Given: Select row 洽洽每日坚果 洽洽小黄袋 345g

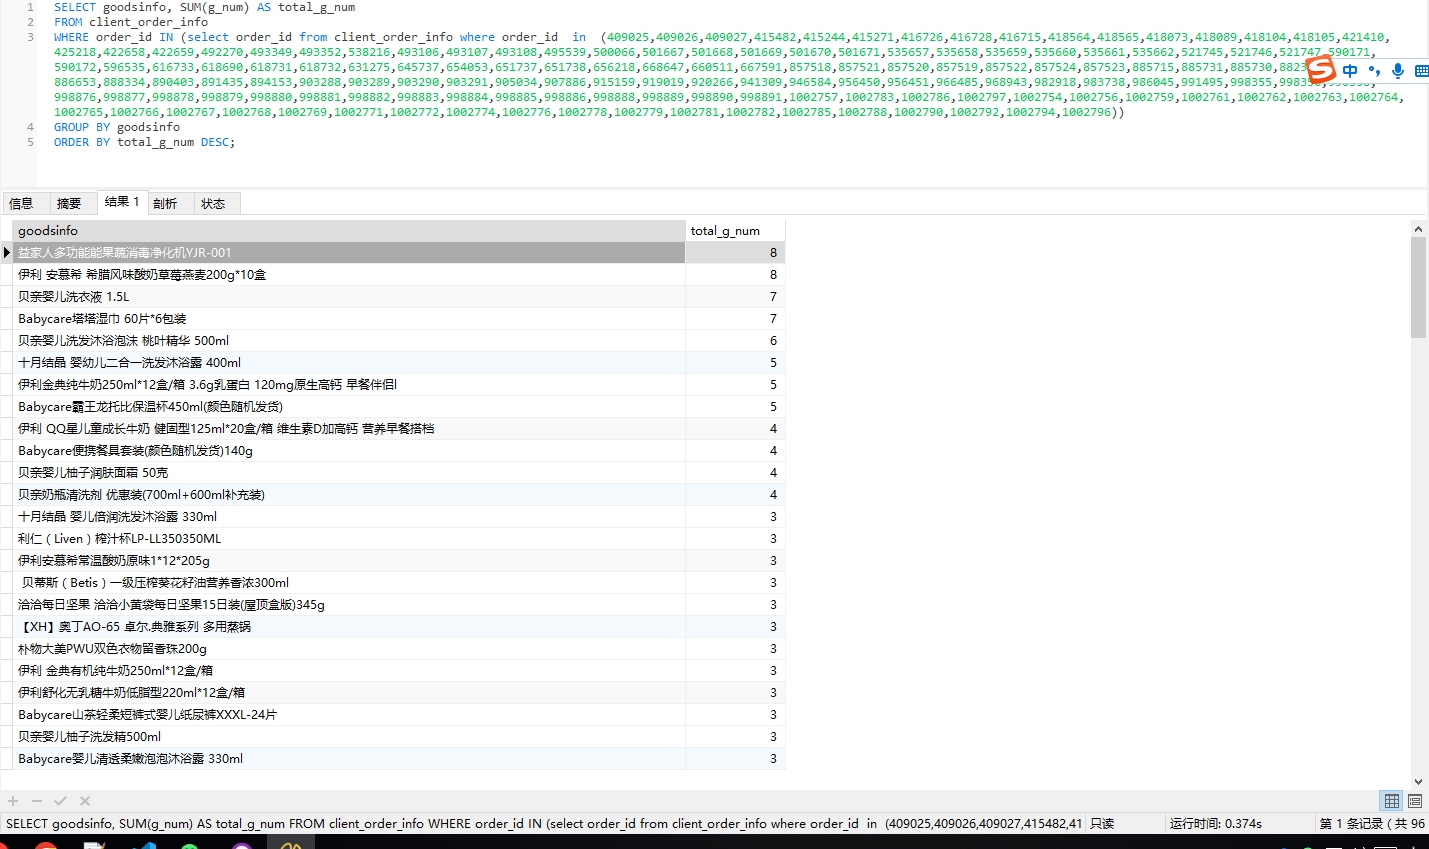Looking at the screenshot, I should point(349,605).
